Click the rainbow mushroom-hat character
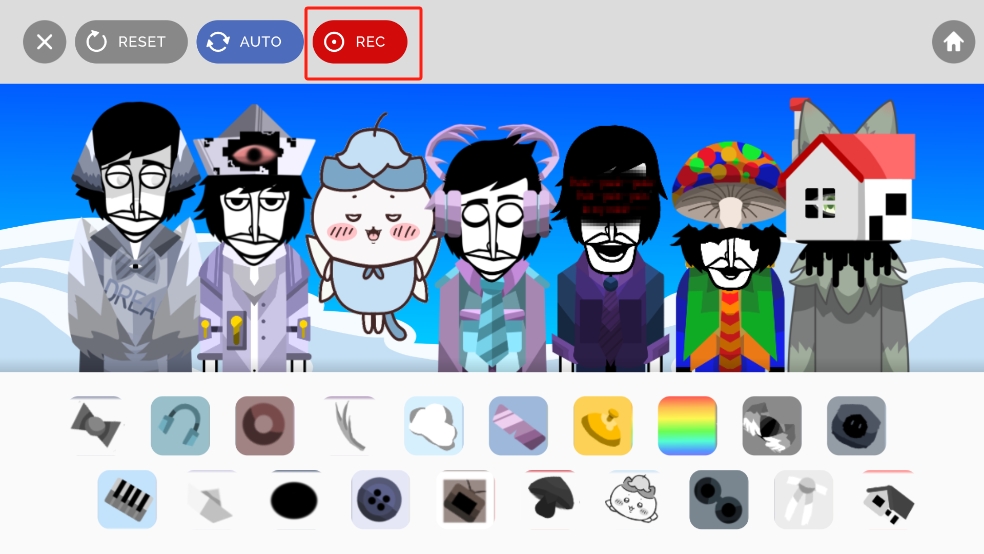 729,257
